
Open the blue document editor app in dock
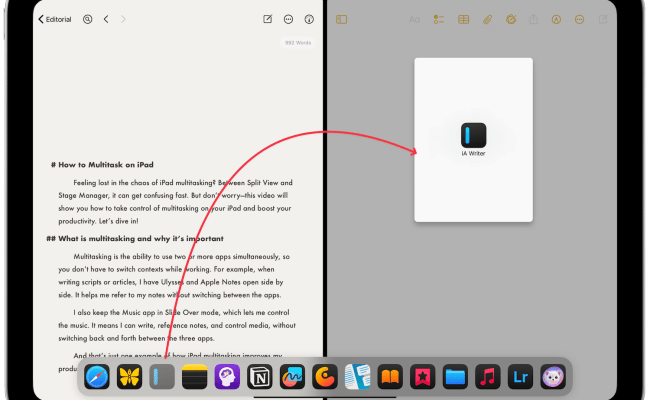click(x=357, y=377)
